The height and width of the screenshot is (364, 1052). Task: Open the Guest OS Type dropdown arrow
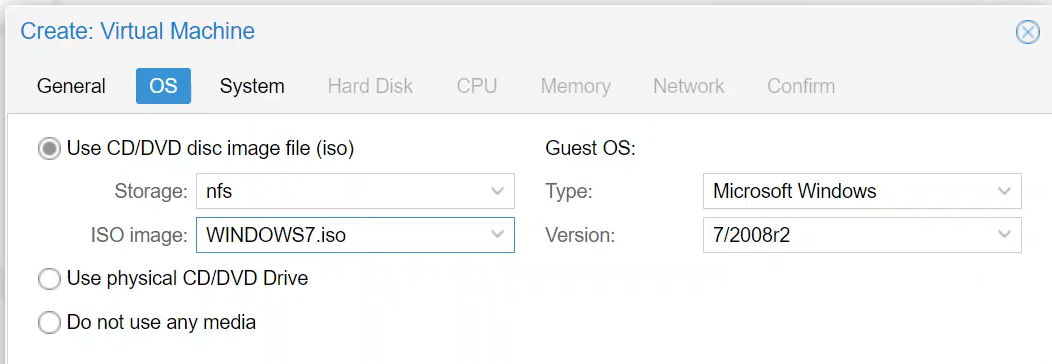point(1004,191)
